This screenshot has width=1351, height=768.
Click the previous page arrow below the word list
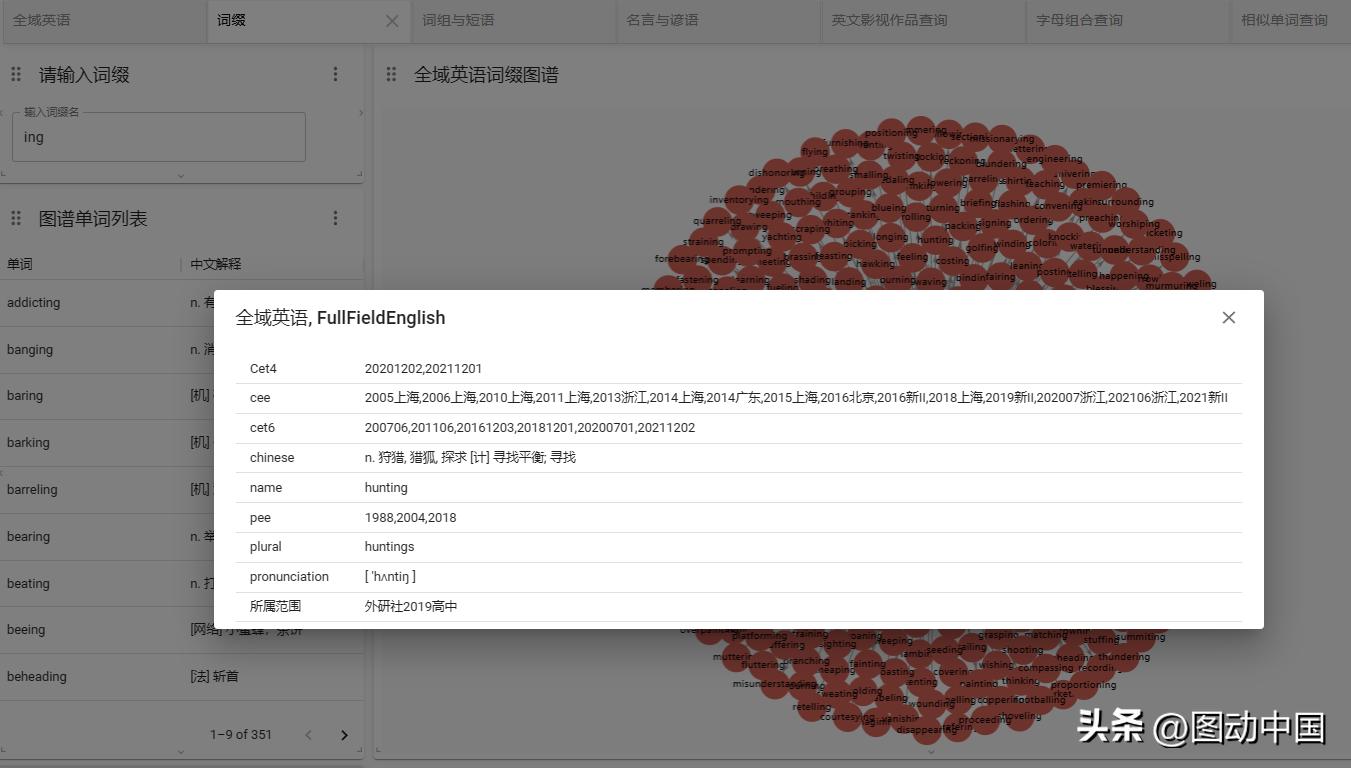308,734
